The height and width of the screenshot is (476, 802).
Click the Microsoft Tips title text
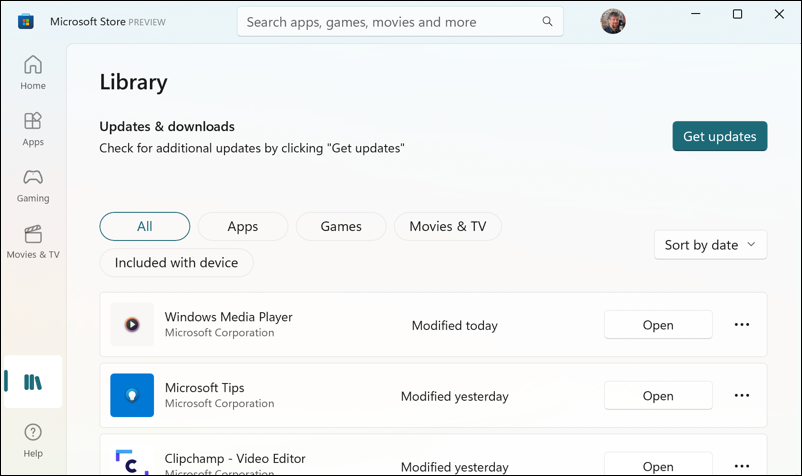pos(205,388)
